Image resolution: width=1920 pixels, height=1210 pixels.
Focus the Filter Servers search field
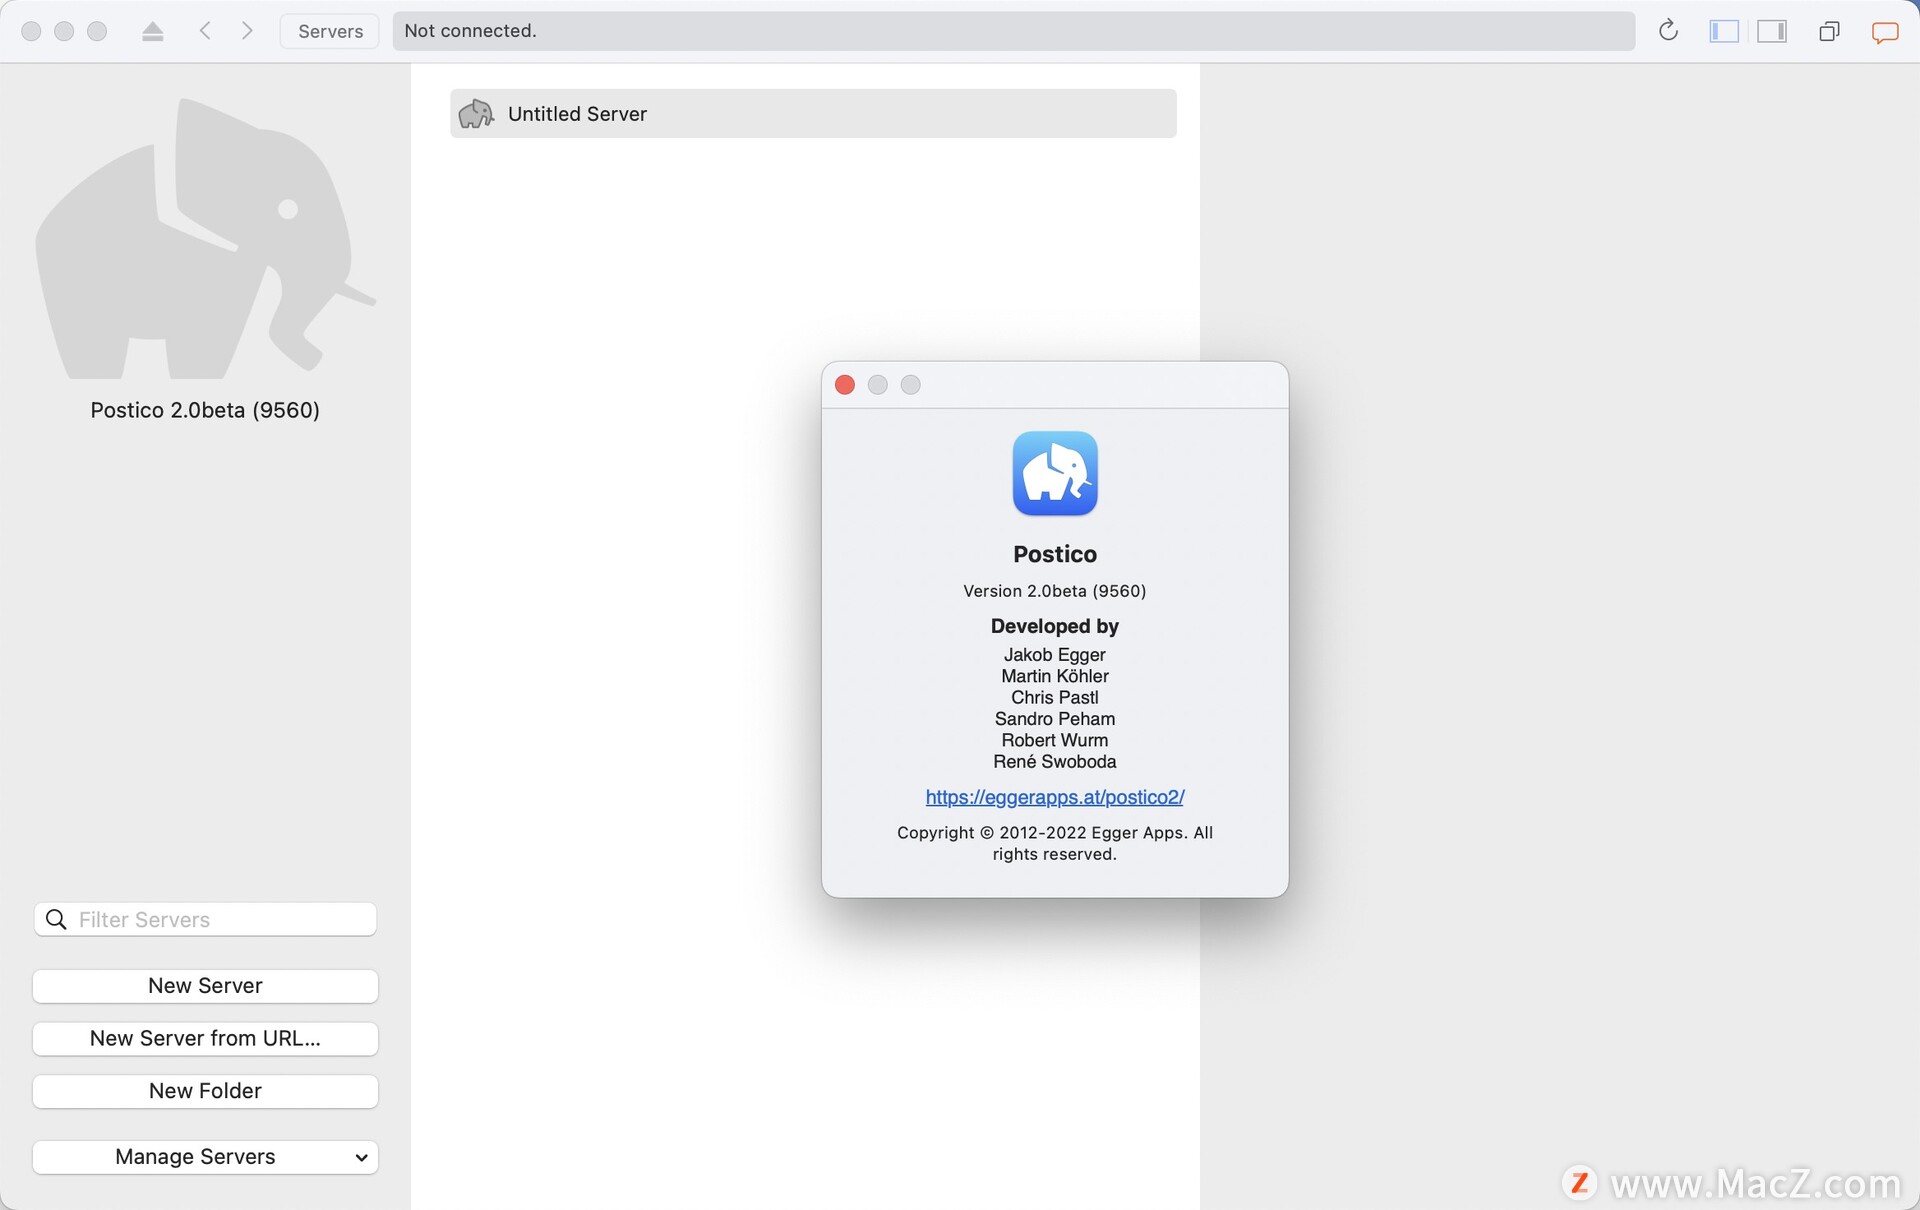coord(220,920)
